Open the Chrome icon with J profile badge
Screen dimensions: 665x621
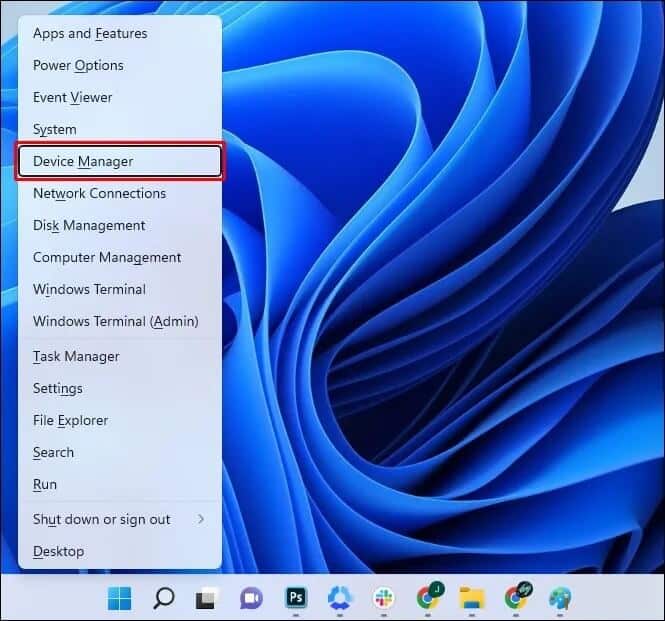[429, 596]
